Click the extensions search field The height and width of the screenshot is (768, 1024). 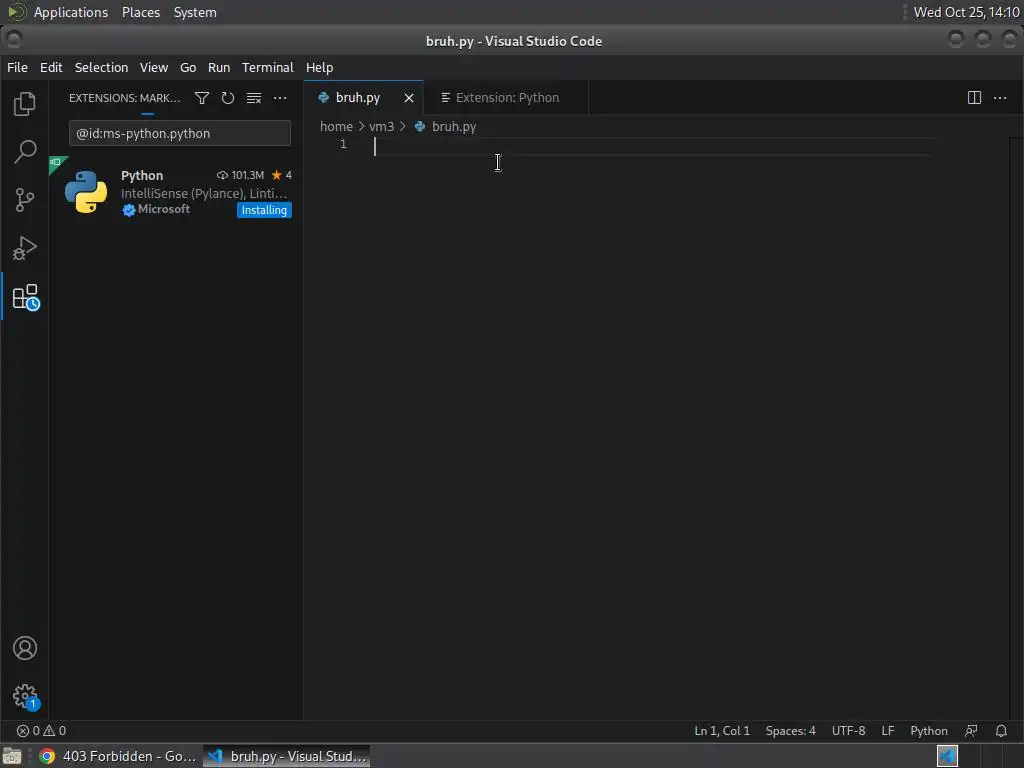tap(180, 133)
